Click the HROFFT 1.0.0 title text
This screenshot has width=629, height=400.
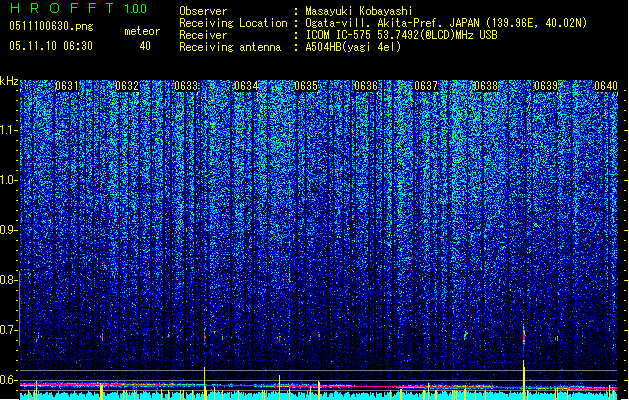78,8
